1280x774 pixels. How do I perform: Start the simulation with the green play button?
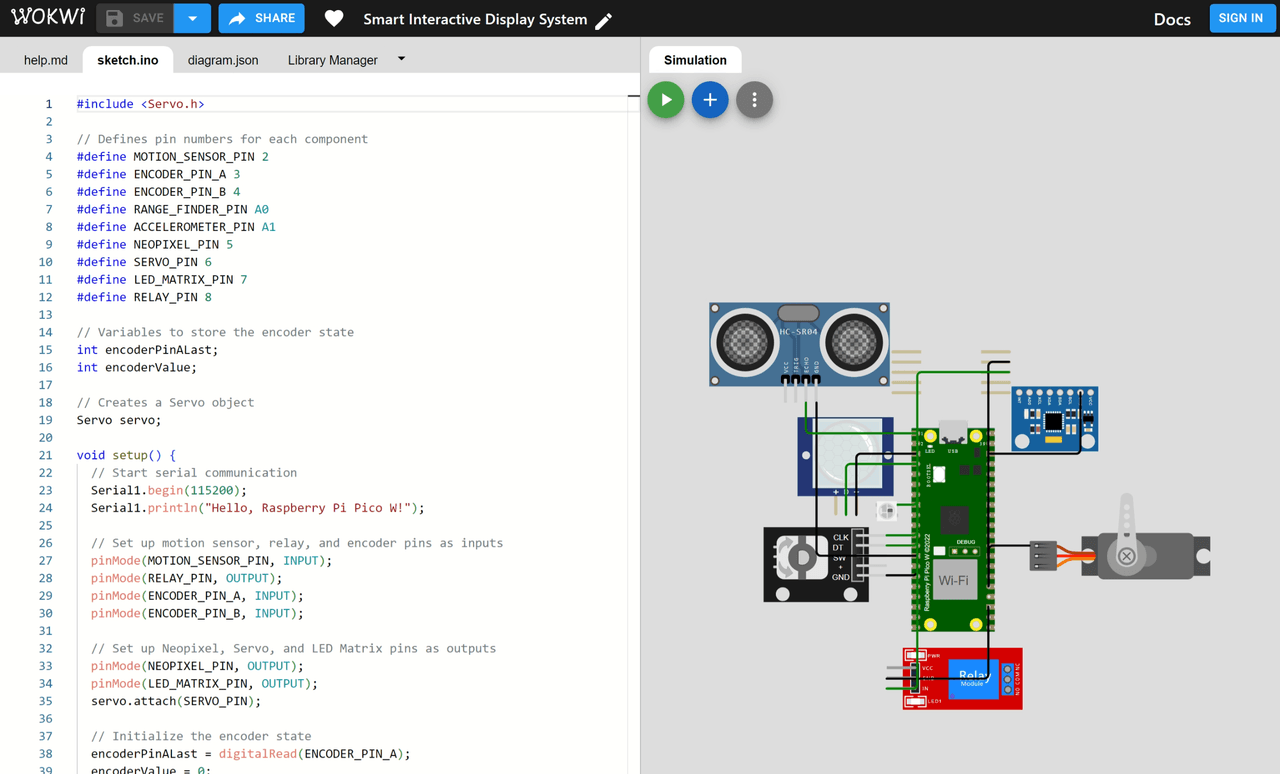click(x=666, y=100)
